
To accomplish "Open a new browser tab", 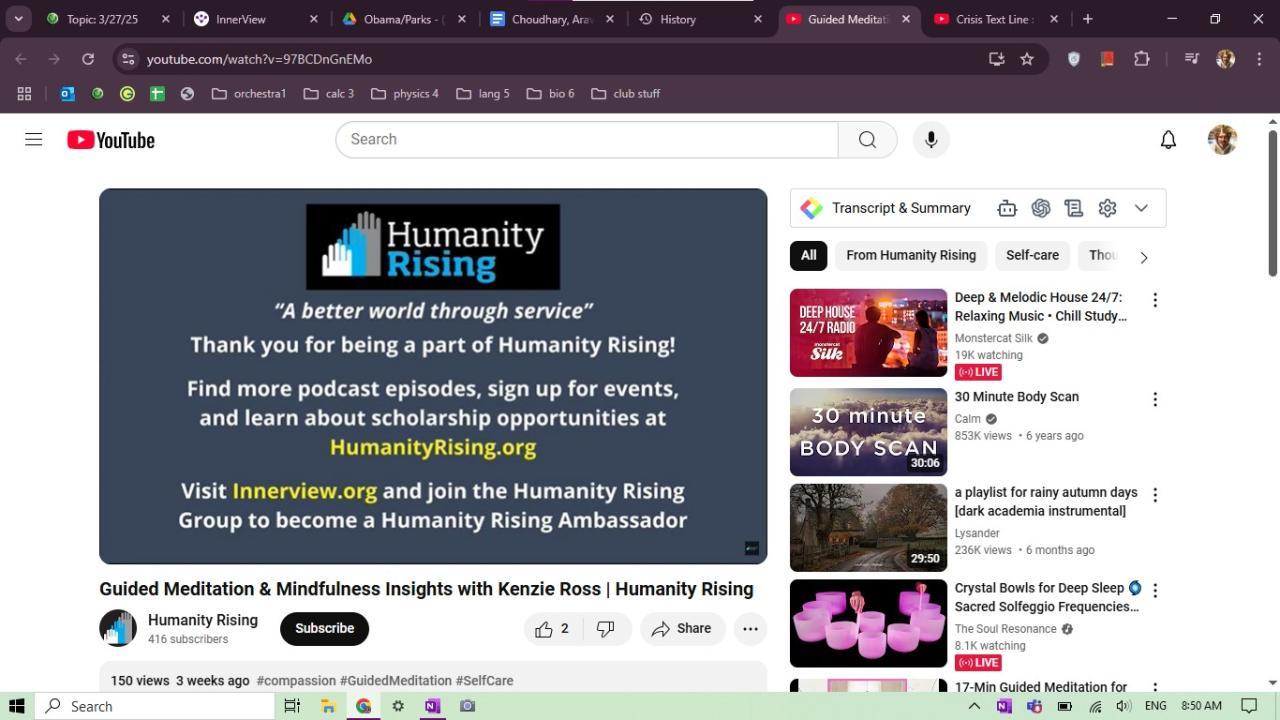I will tap(1088, 19).
